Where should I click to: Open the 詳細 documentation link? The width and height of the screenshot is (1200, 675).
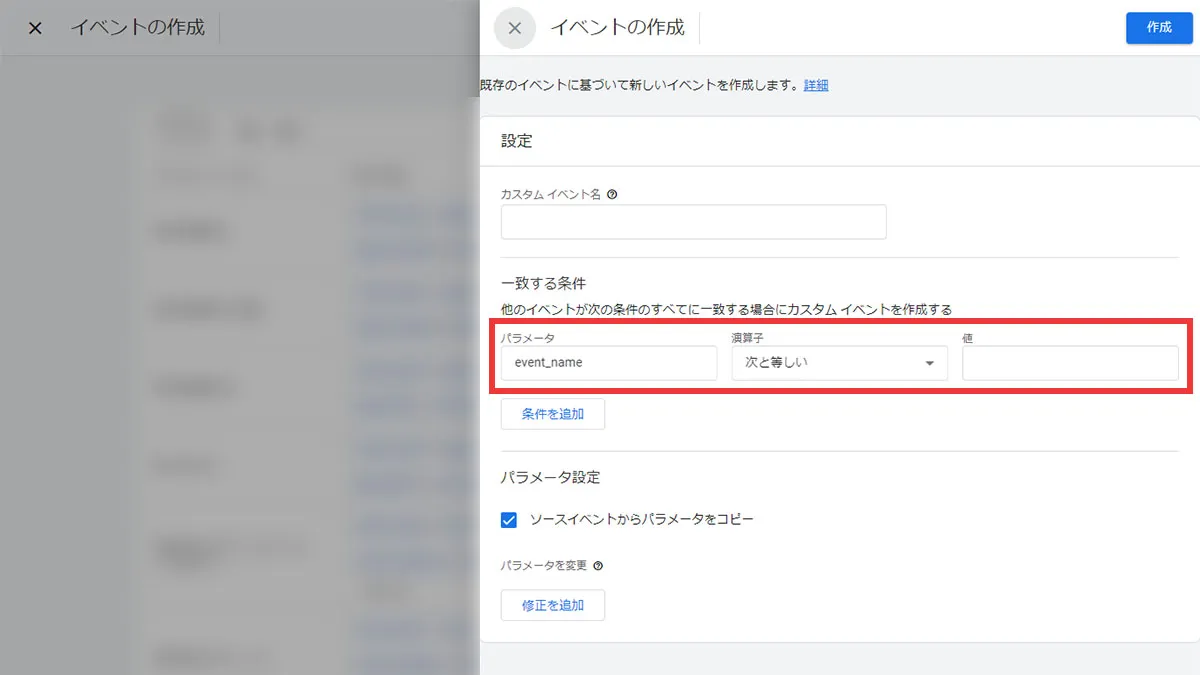[x=815, y=85]
